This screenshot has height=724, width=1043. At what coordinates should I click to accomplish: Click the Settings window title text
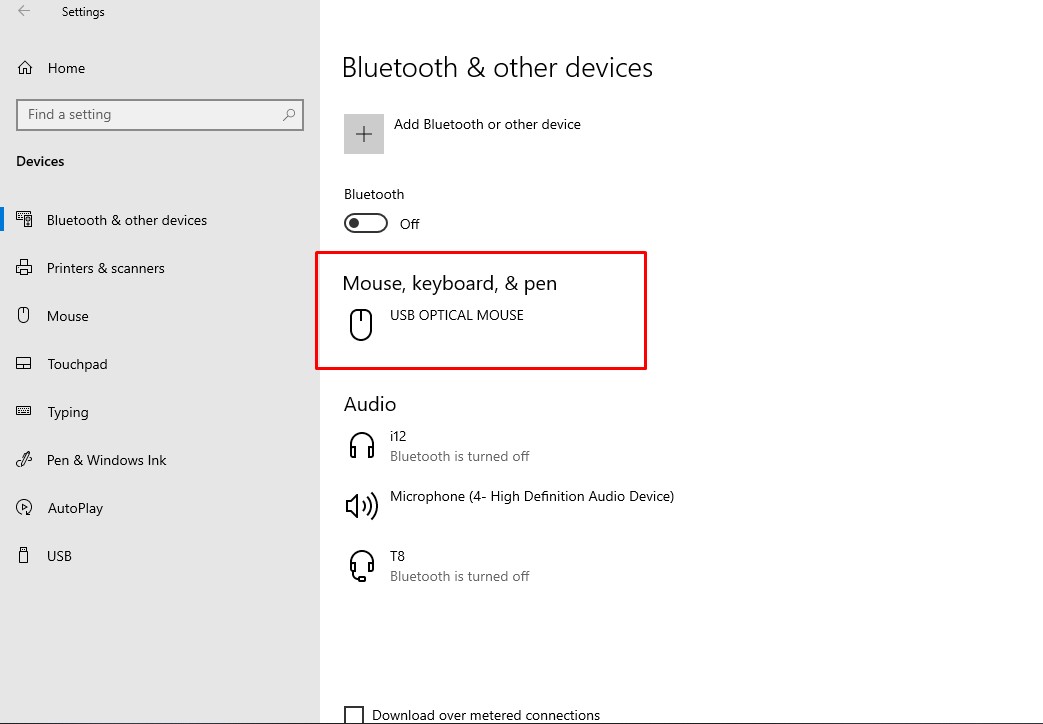(83, 12)
